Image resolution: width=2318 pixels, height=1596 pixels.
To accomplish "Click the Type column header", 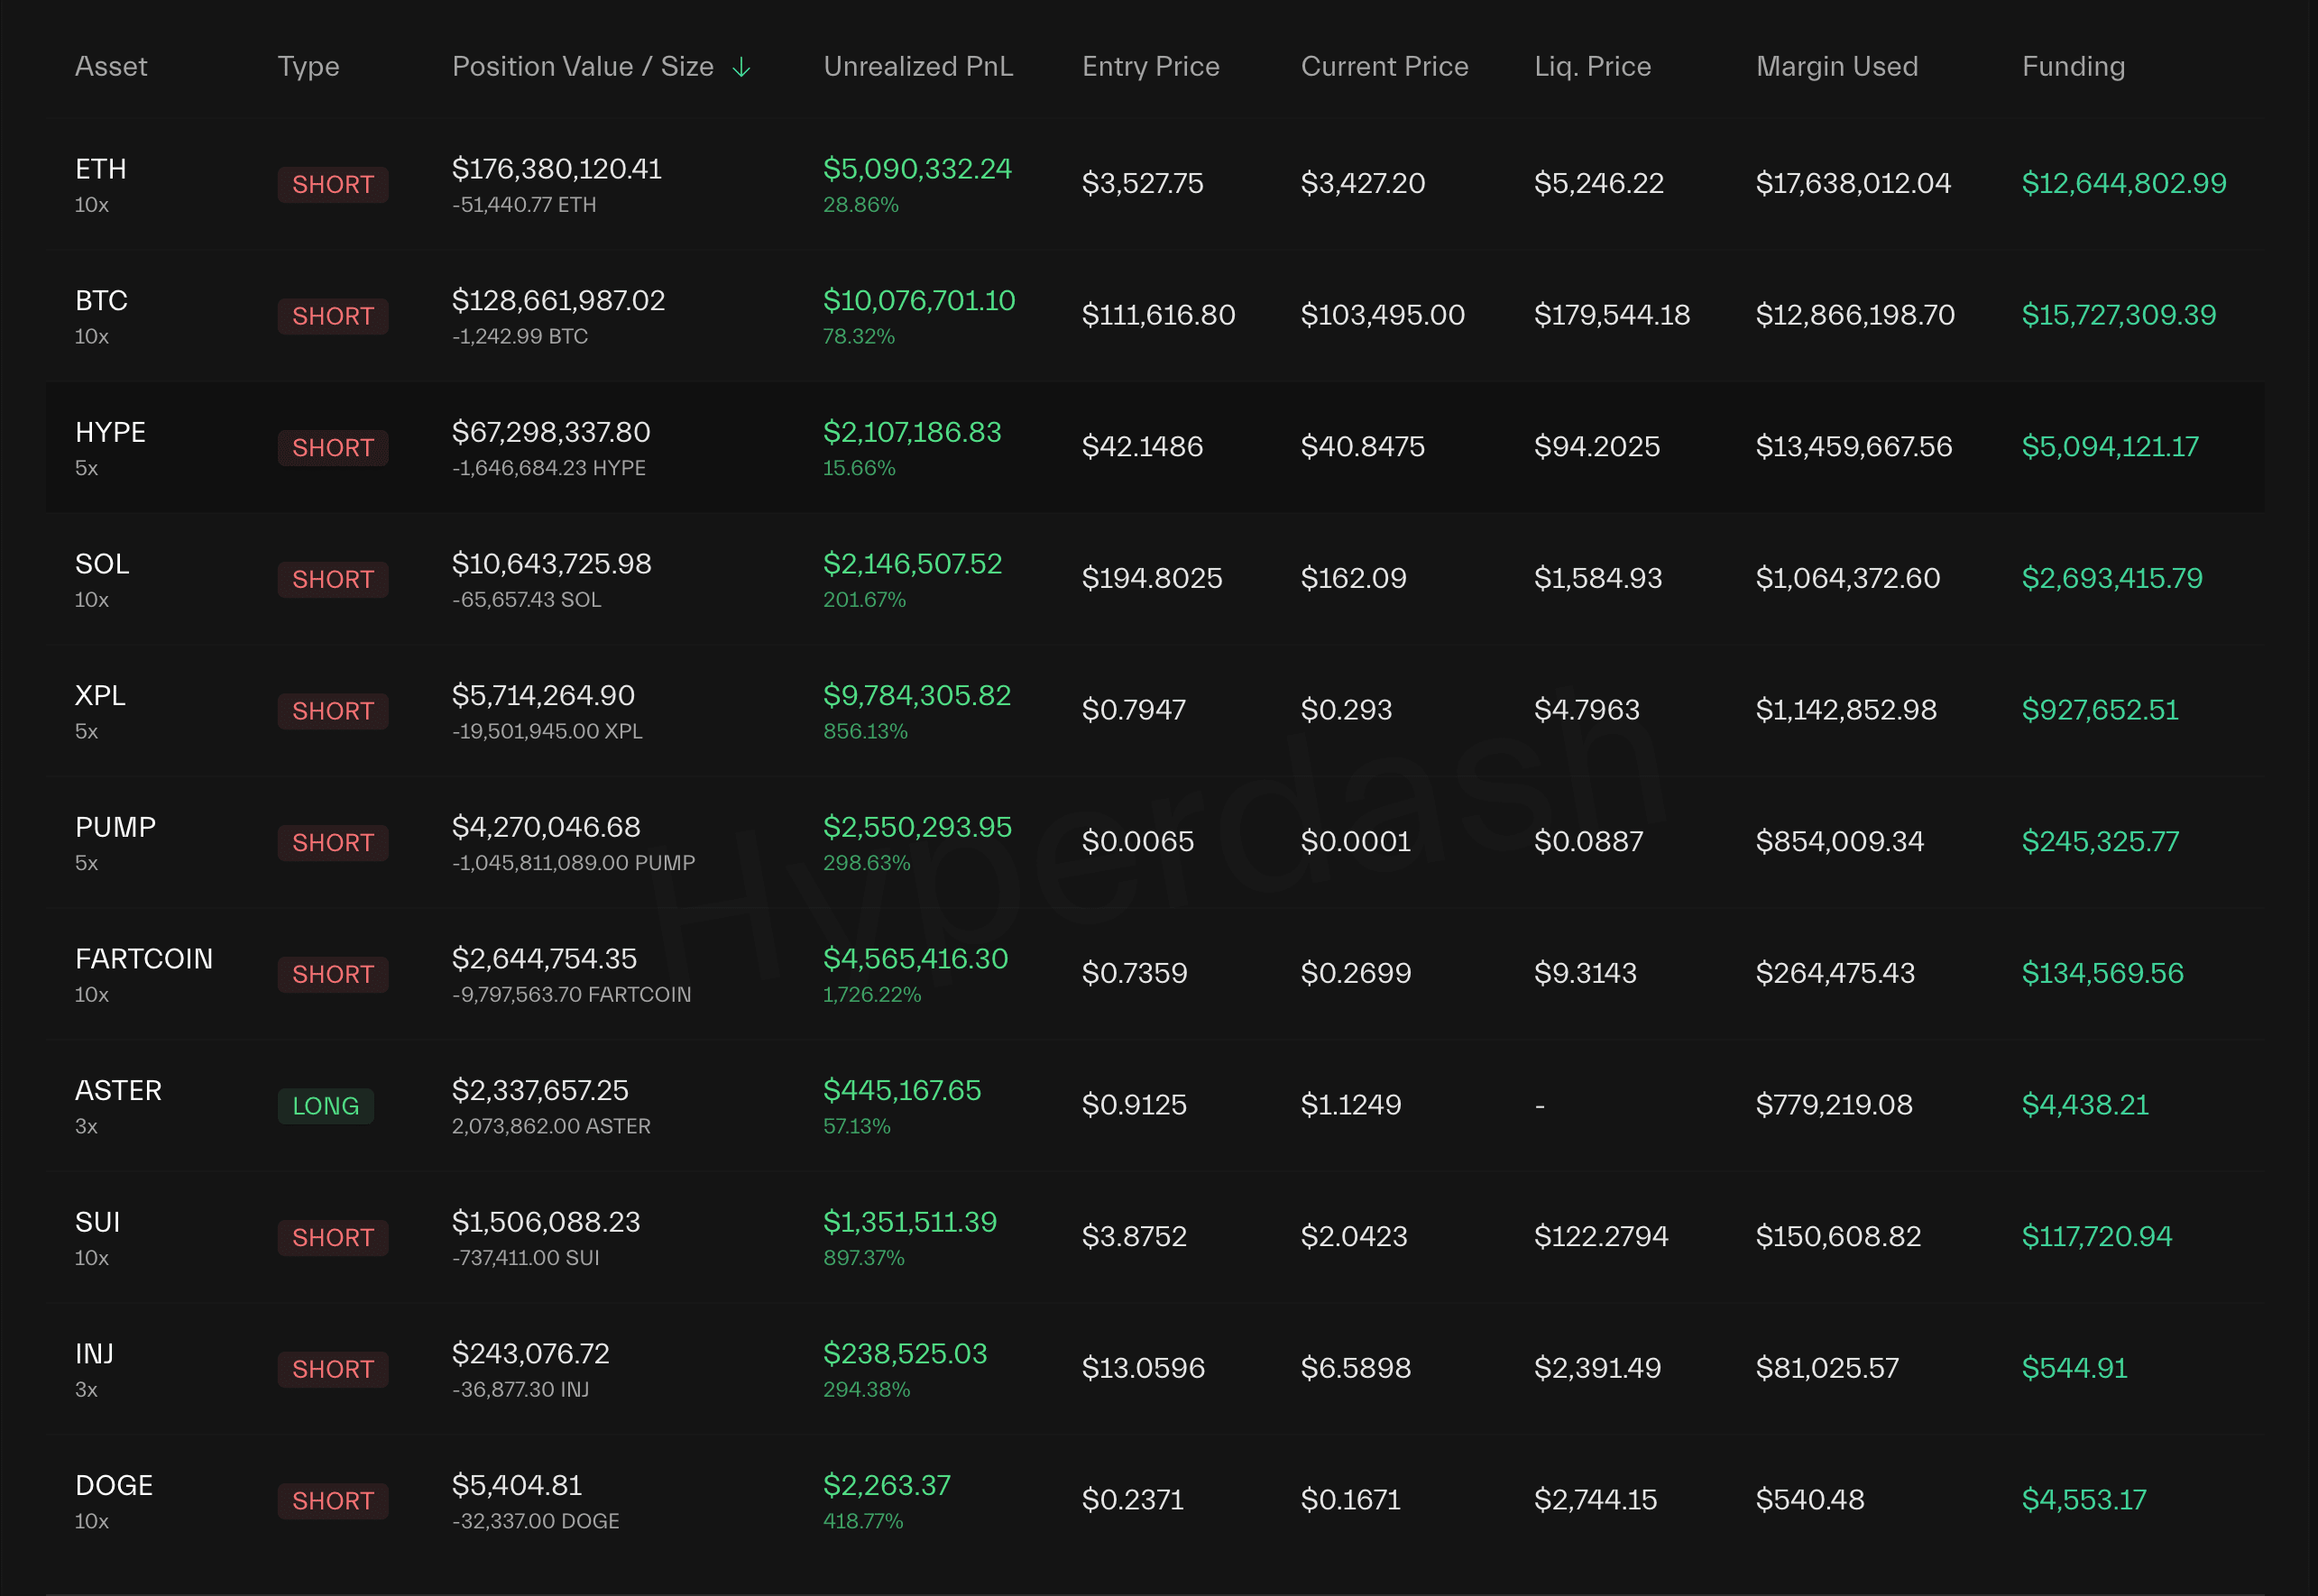I will click(308, 67).
